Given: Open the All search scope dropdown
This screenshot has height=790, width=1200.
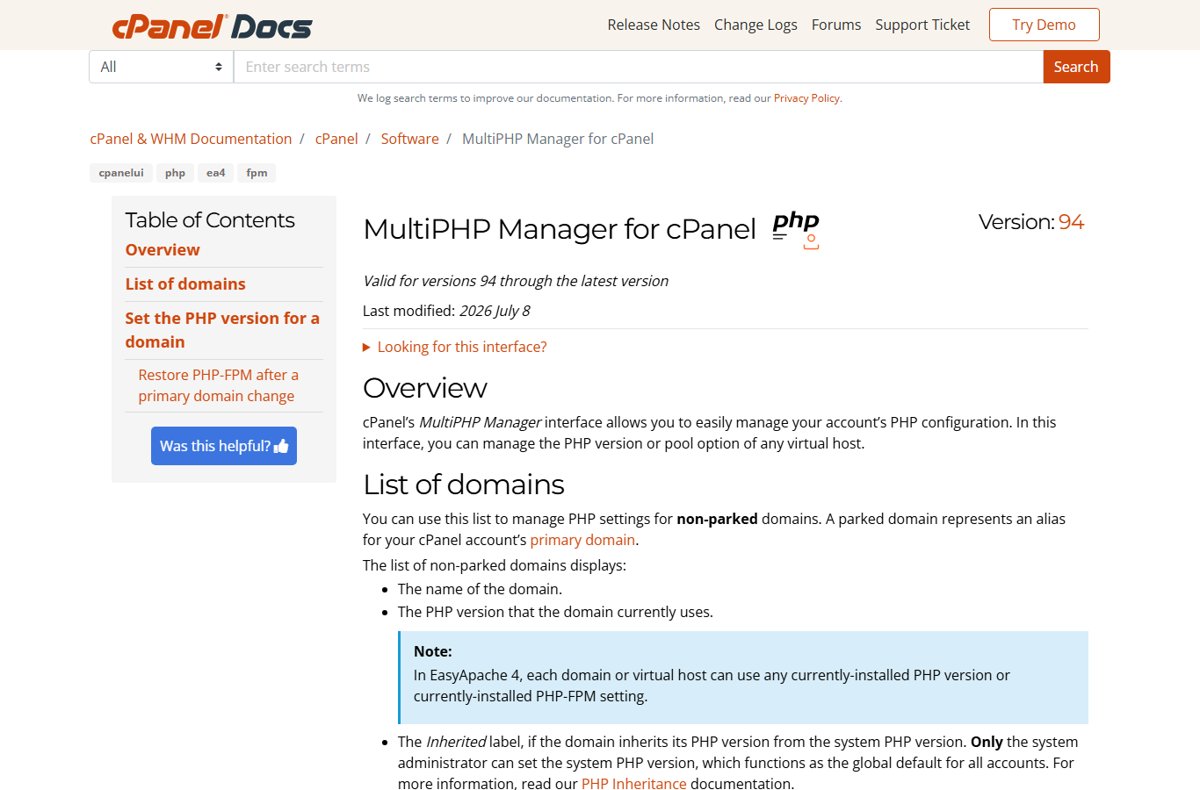Looking at the screenshot, I should [x=161, y=67].
